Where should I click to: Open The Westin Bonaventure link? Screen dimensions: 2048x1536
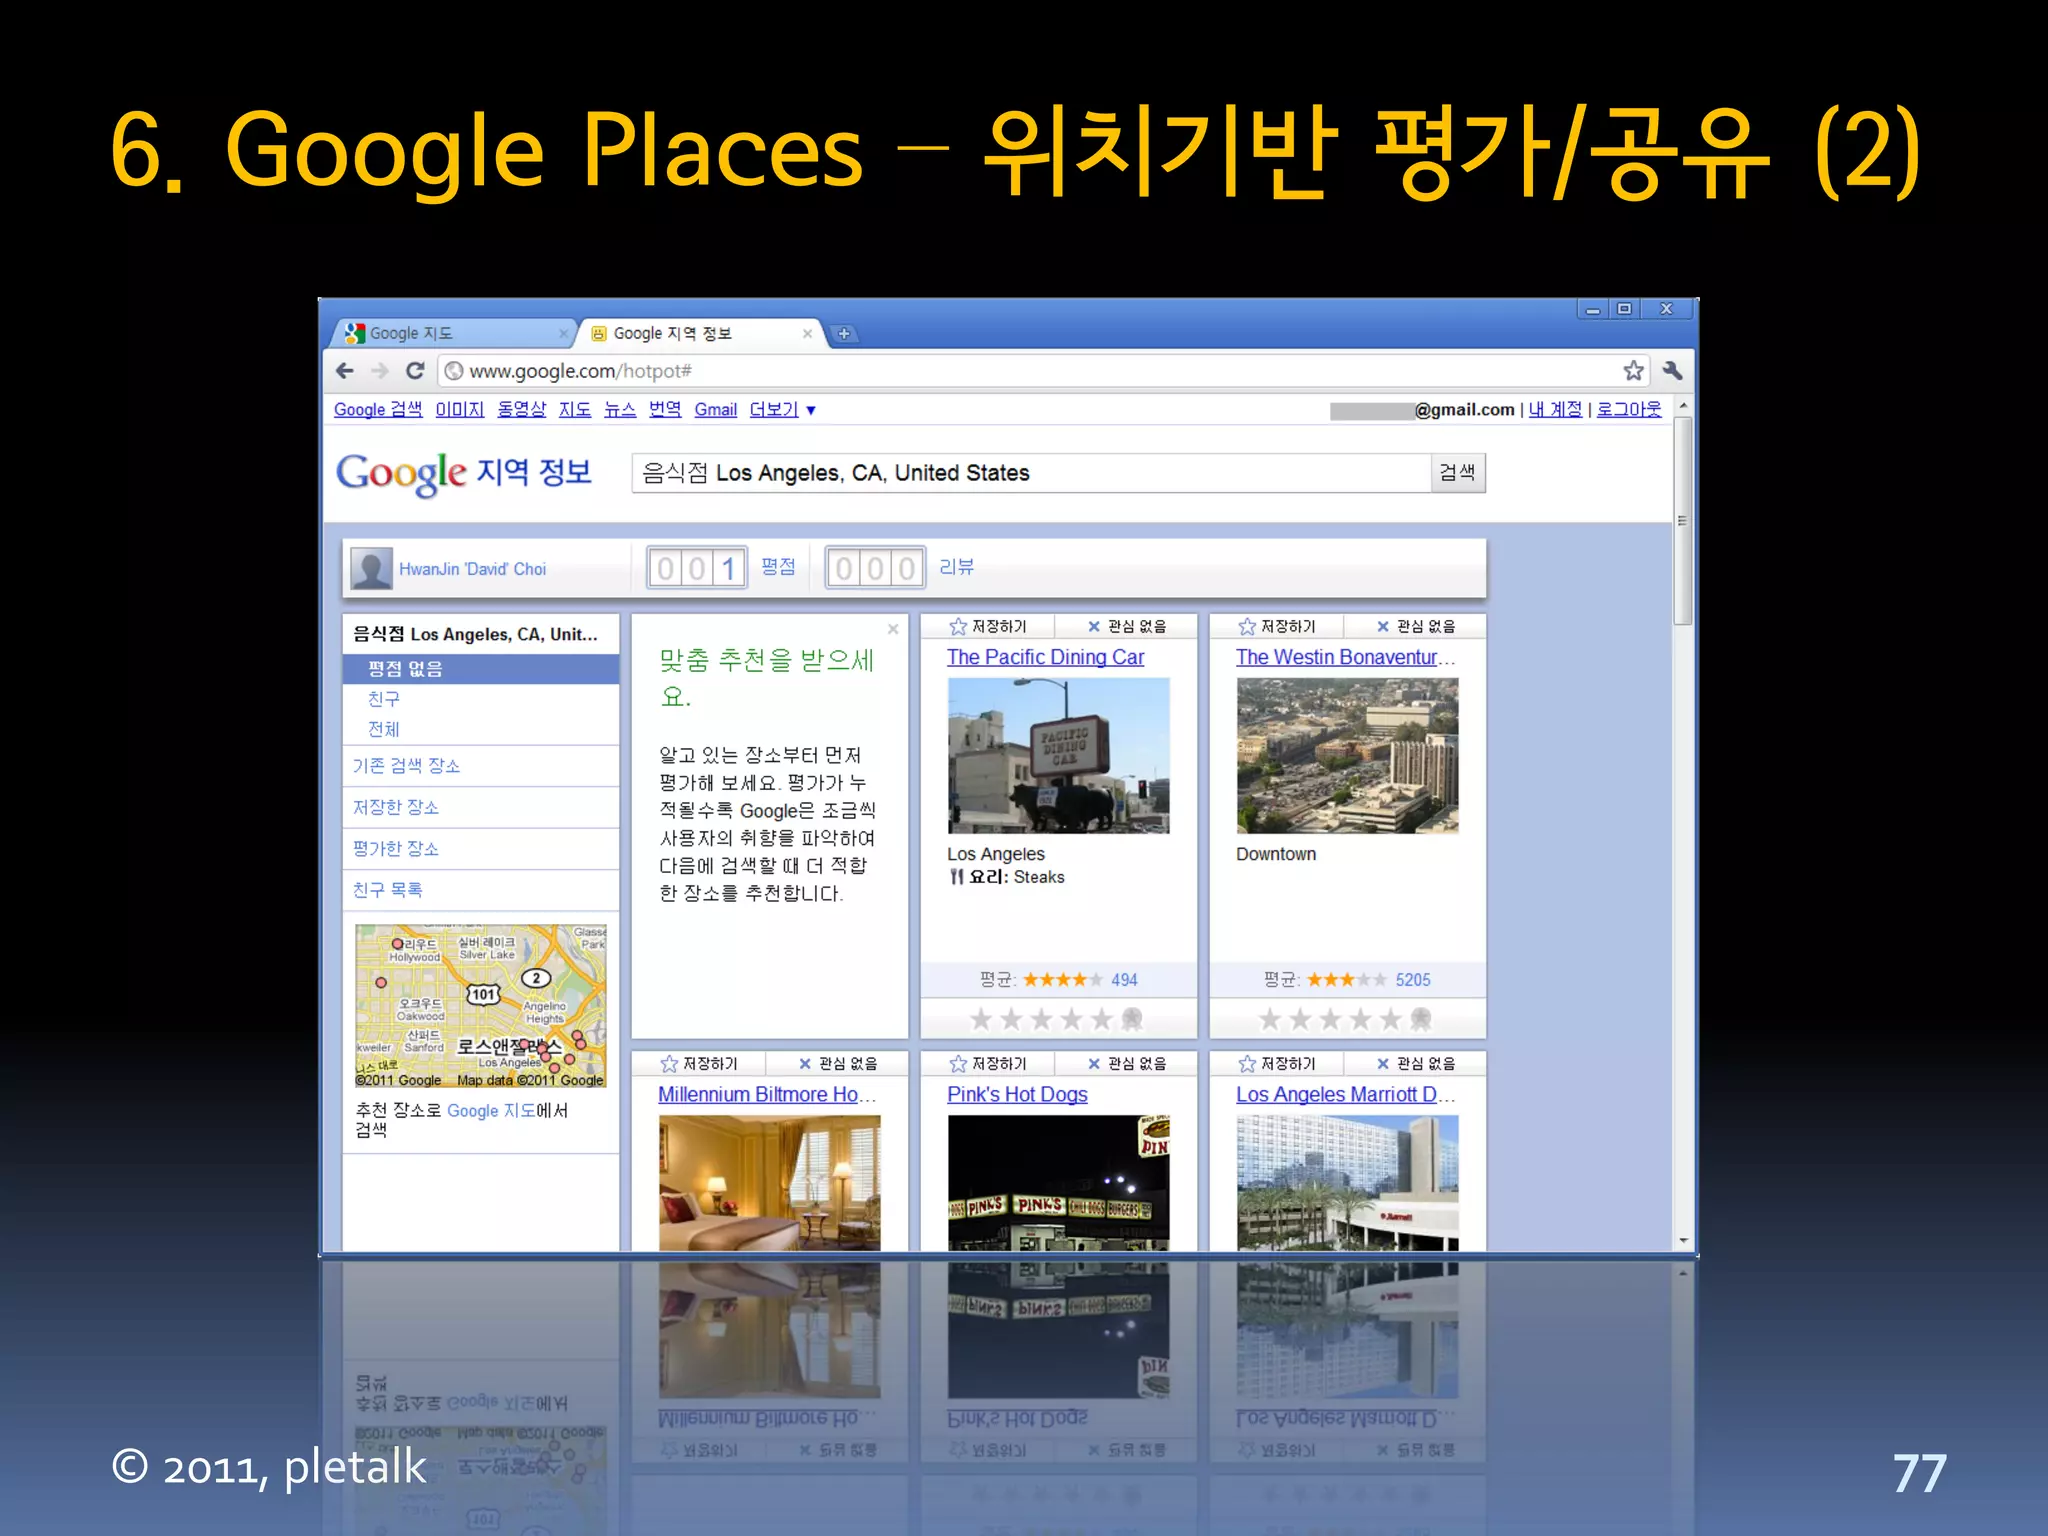1345,657
